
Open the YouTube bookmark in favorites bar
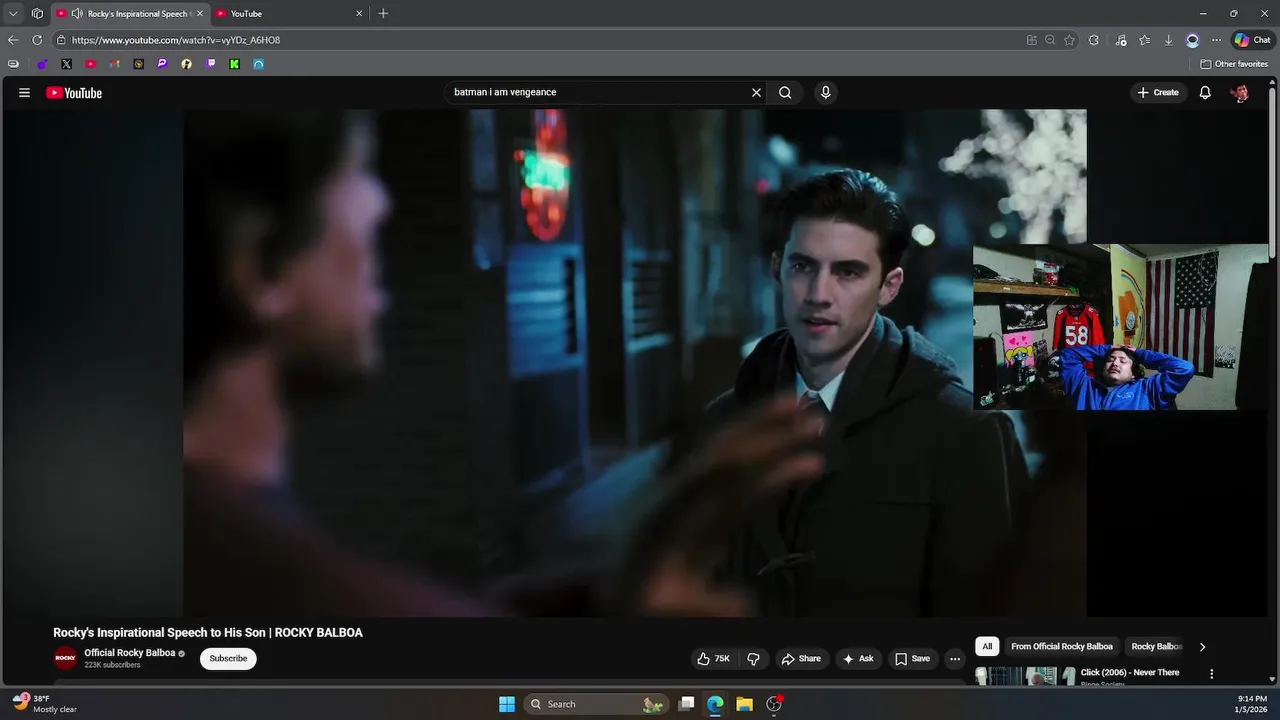[x=90, y=64]
